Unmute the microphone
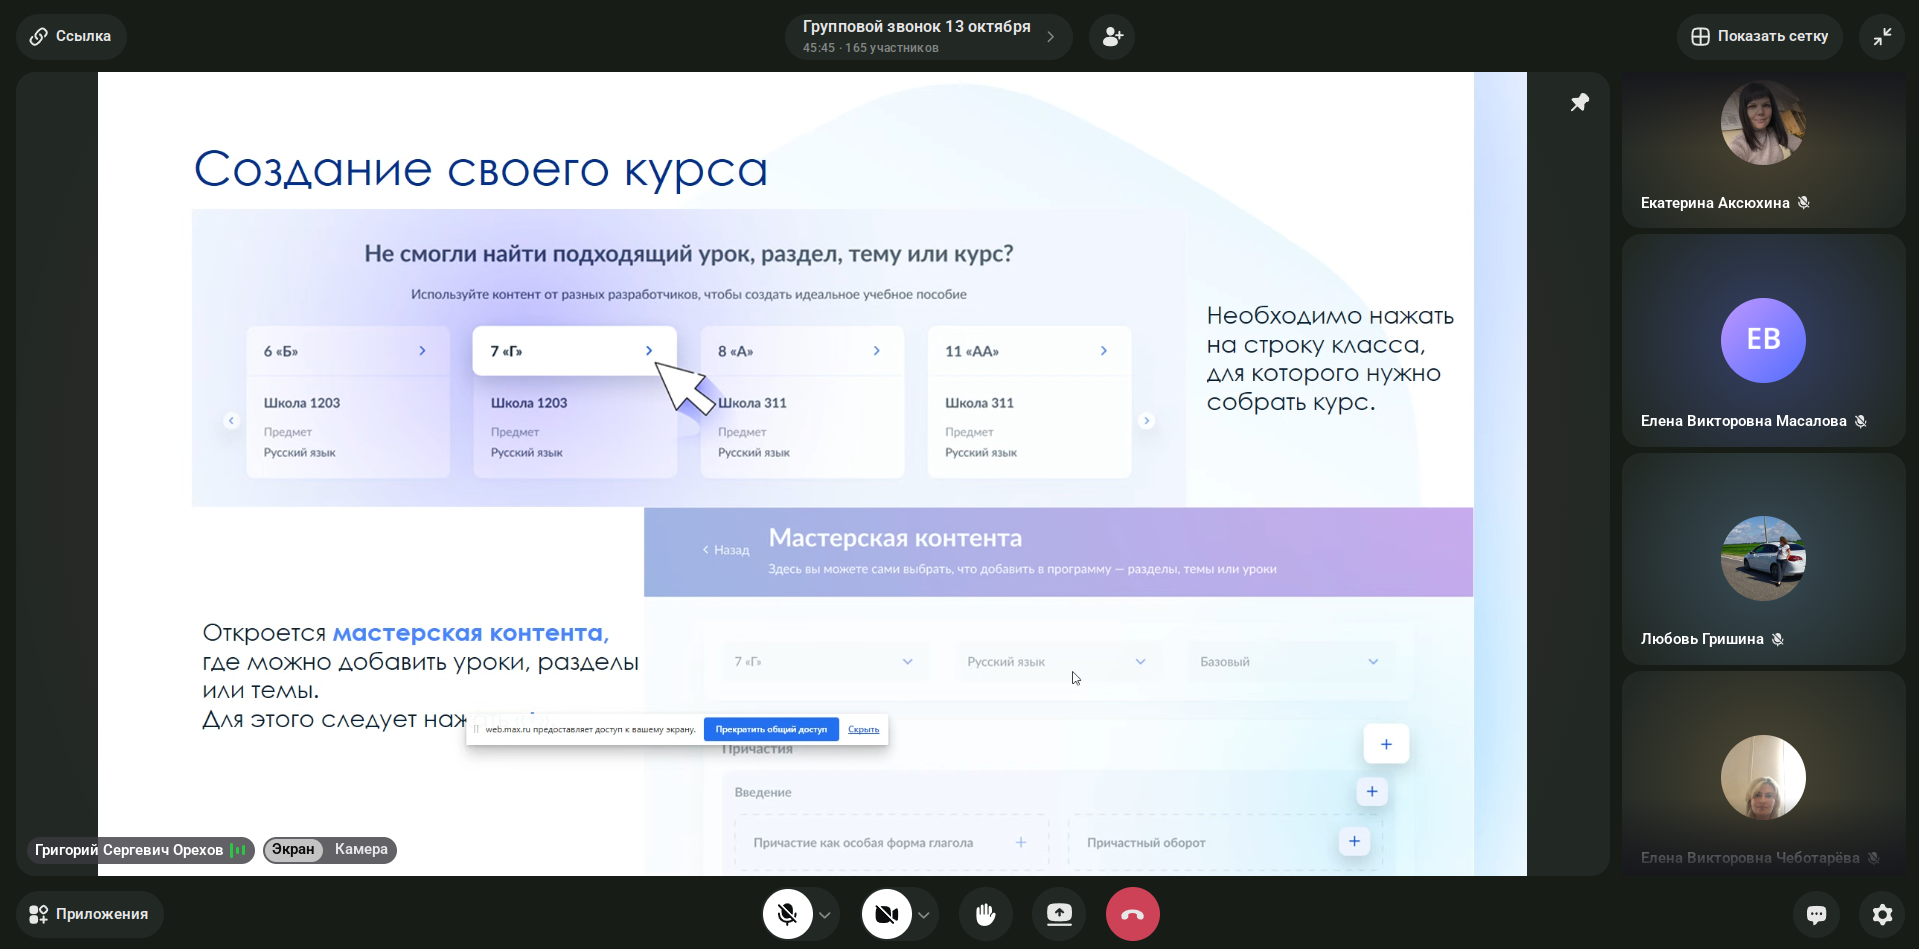Screen dimensions: 1919x949 pyautogui.click(x=787, y=914)
